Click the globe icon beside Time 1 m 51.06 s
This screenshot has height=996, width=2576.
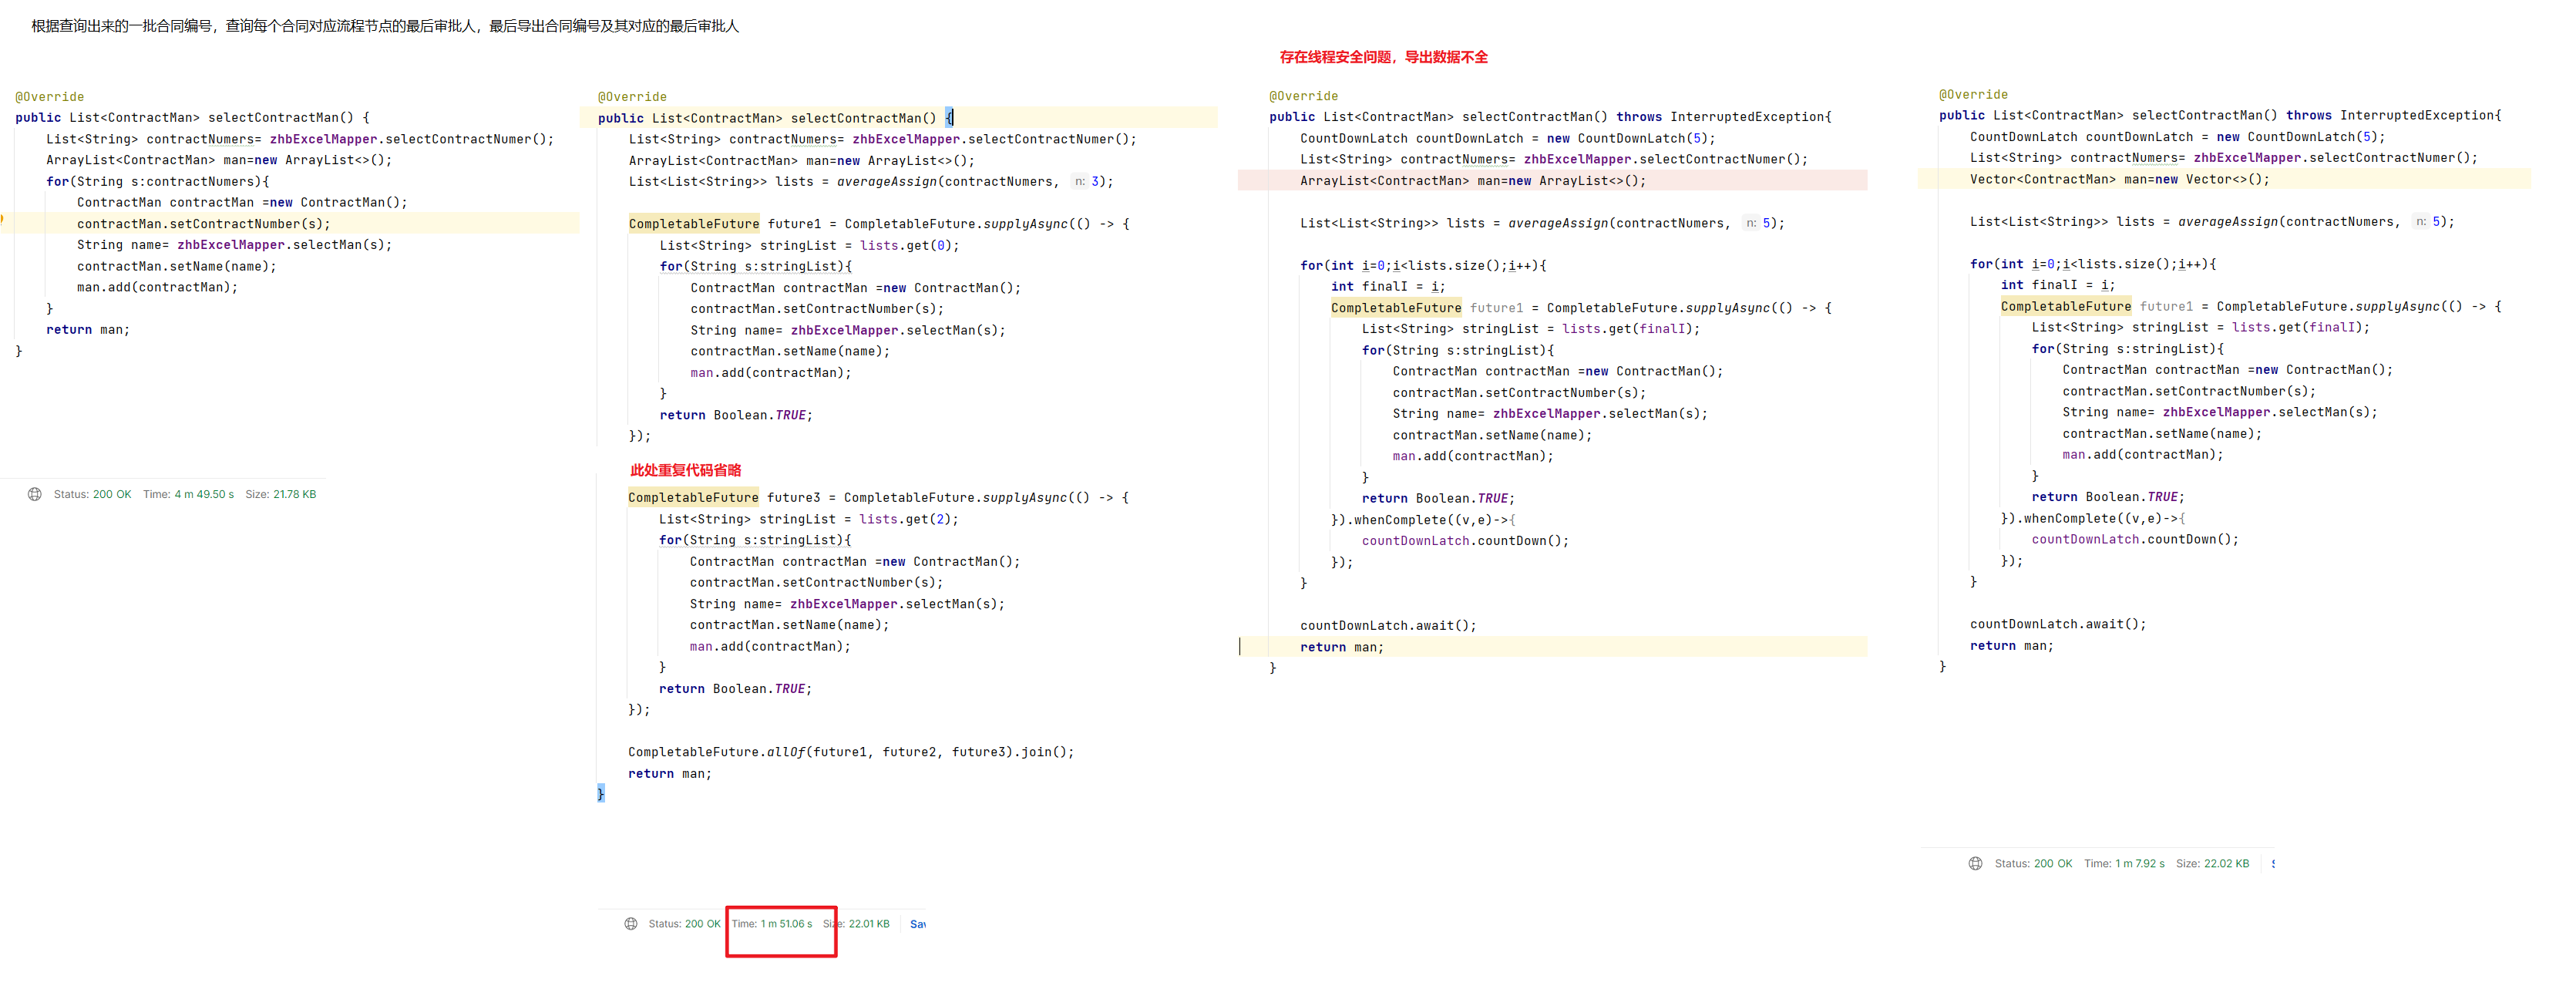point(631,924)
